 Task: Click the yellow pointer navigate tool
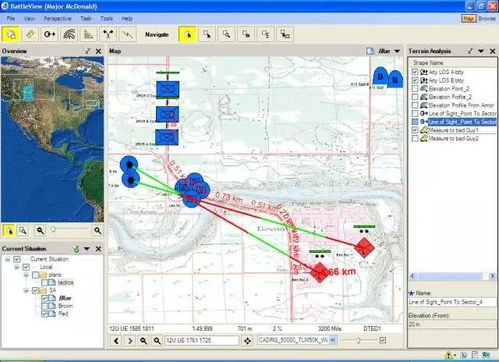tap(187, 35)
